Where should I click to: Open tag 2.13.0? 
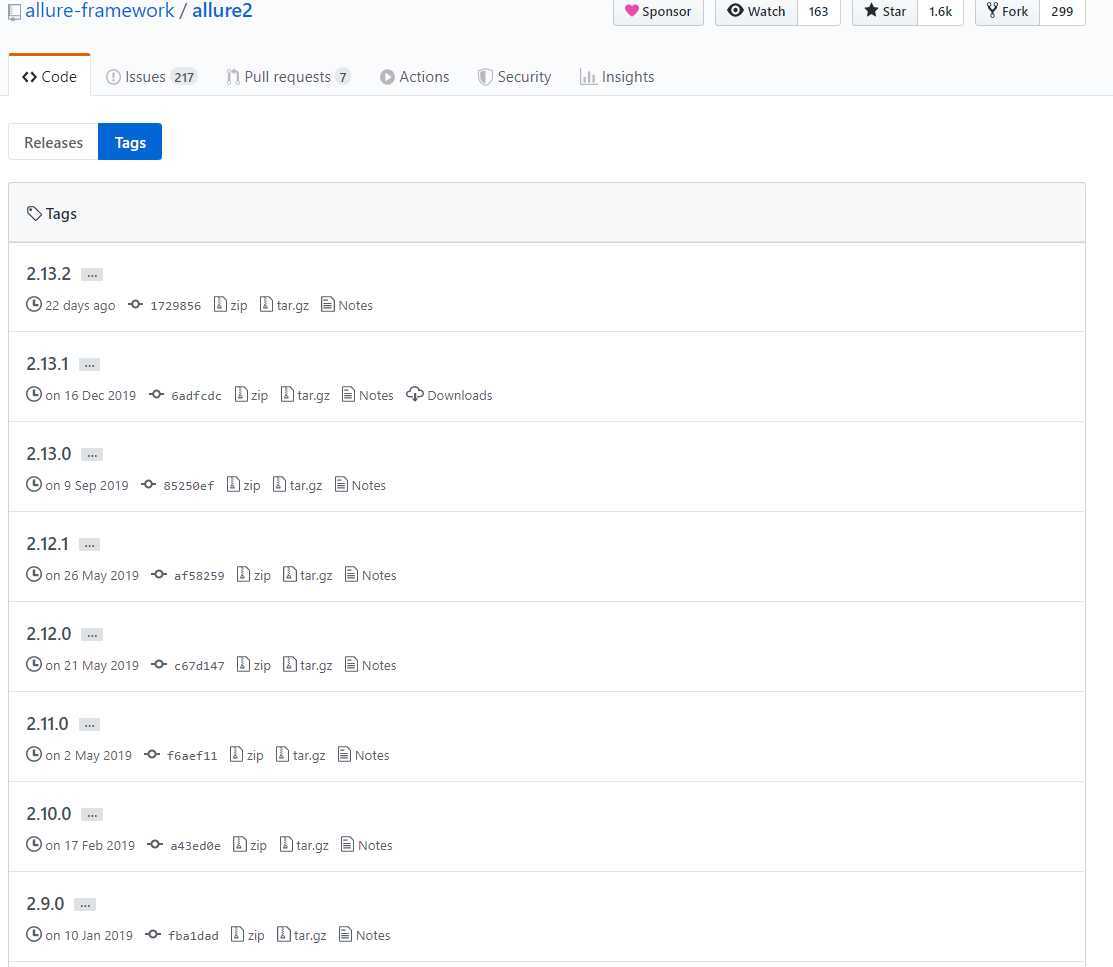point(48,454)
